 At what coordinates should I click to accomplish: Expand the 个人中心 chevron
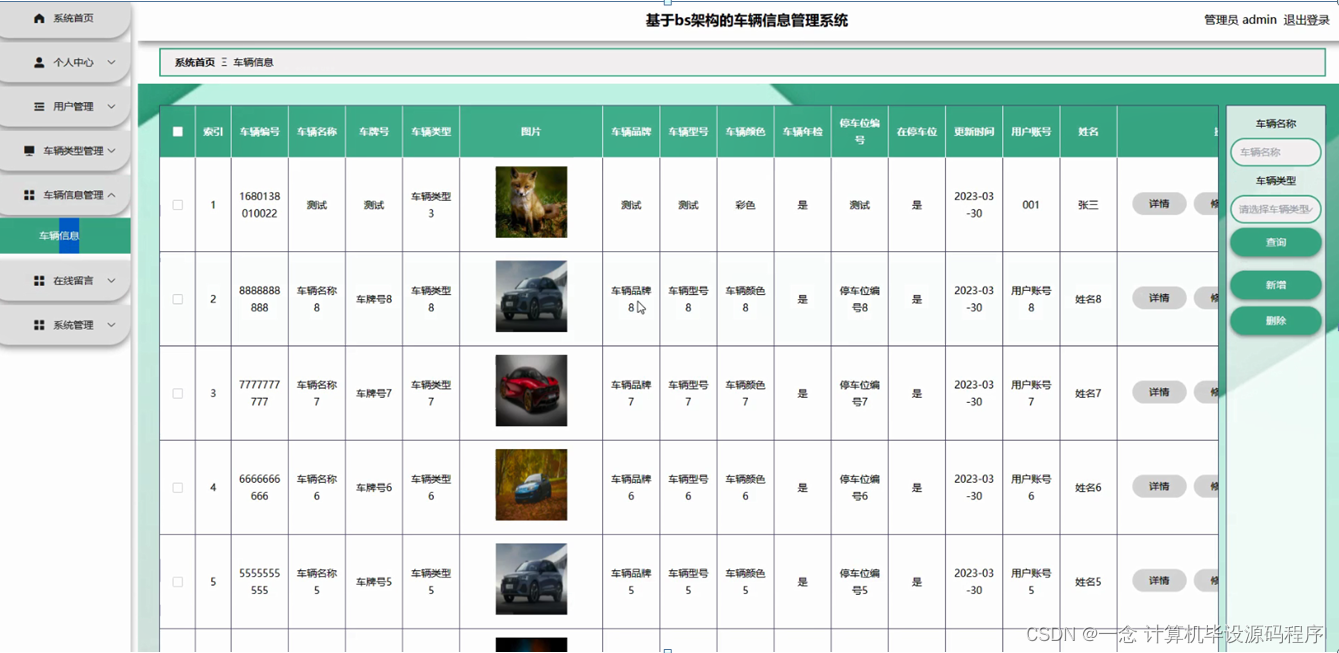tap(111, 62)
